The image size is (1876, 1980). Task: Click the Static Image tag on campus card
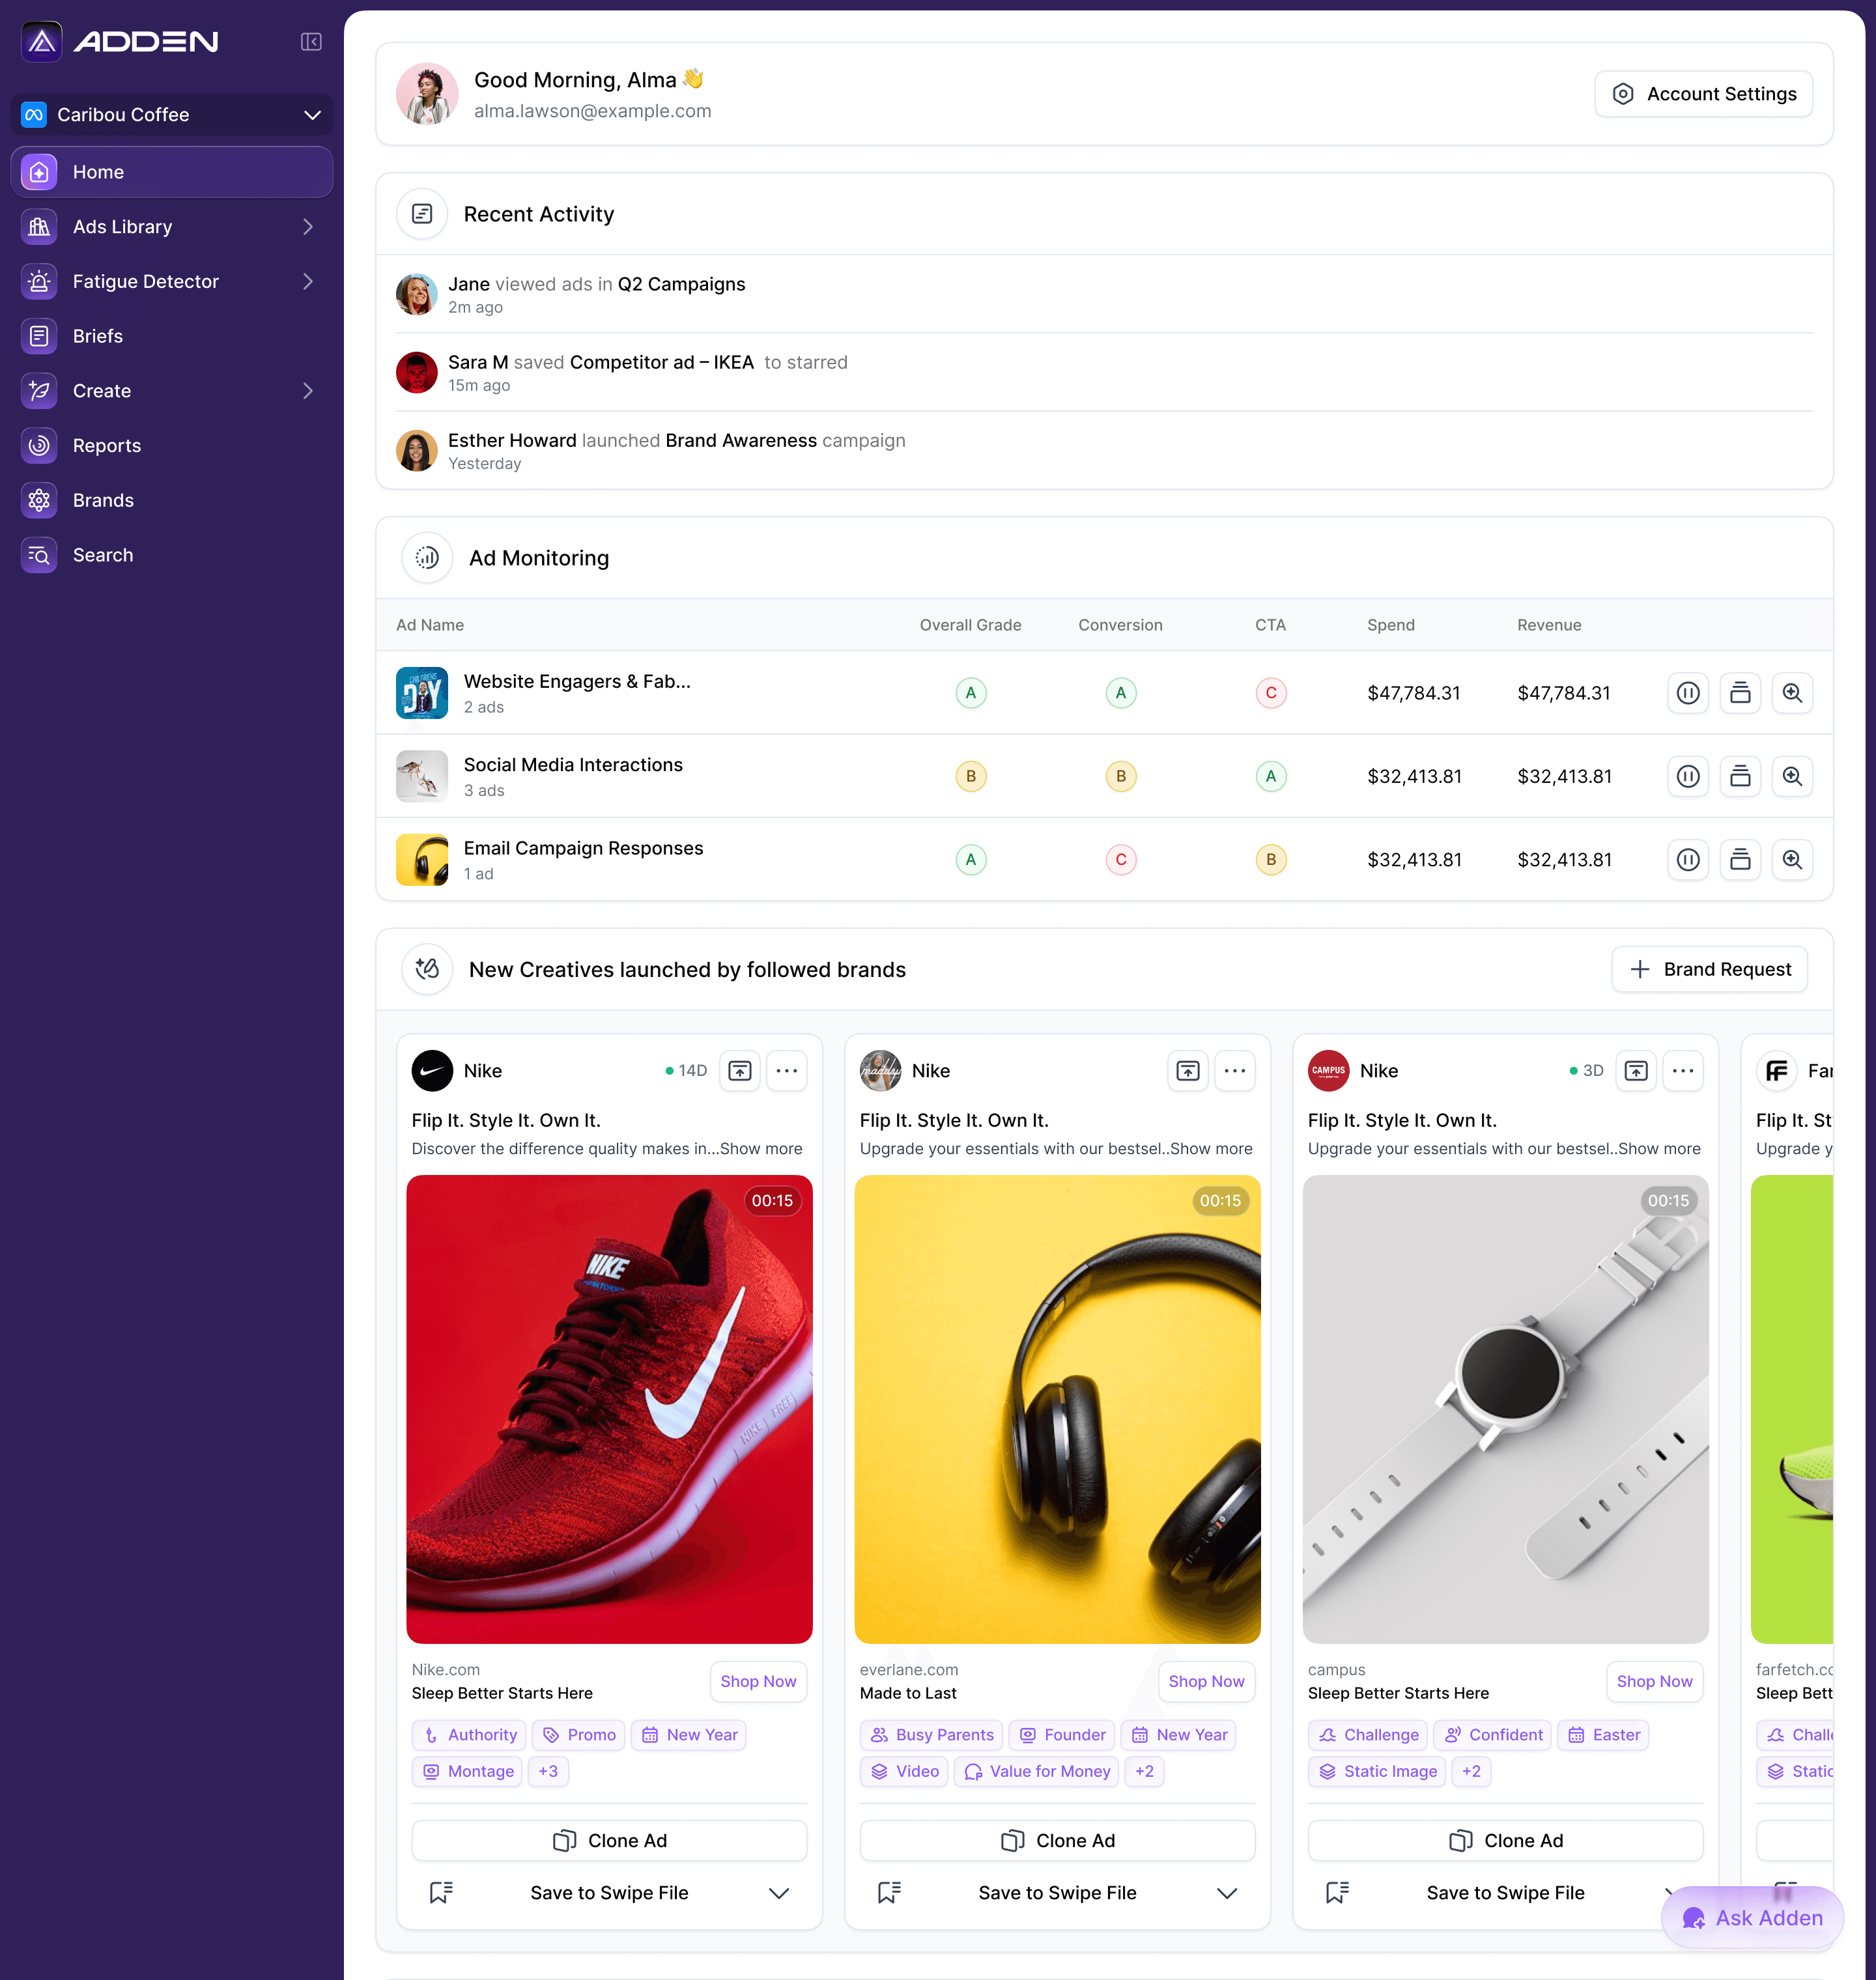[1376, 1772]
